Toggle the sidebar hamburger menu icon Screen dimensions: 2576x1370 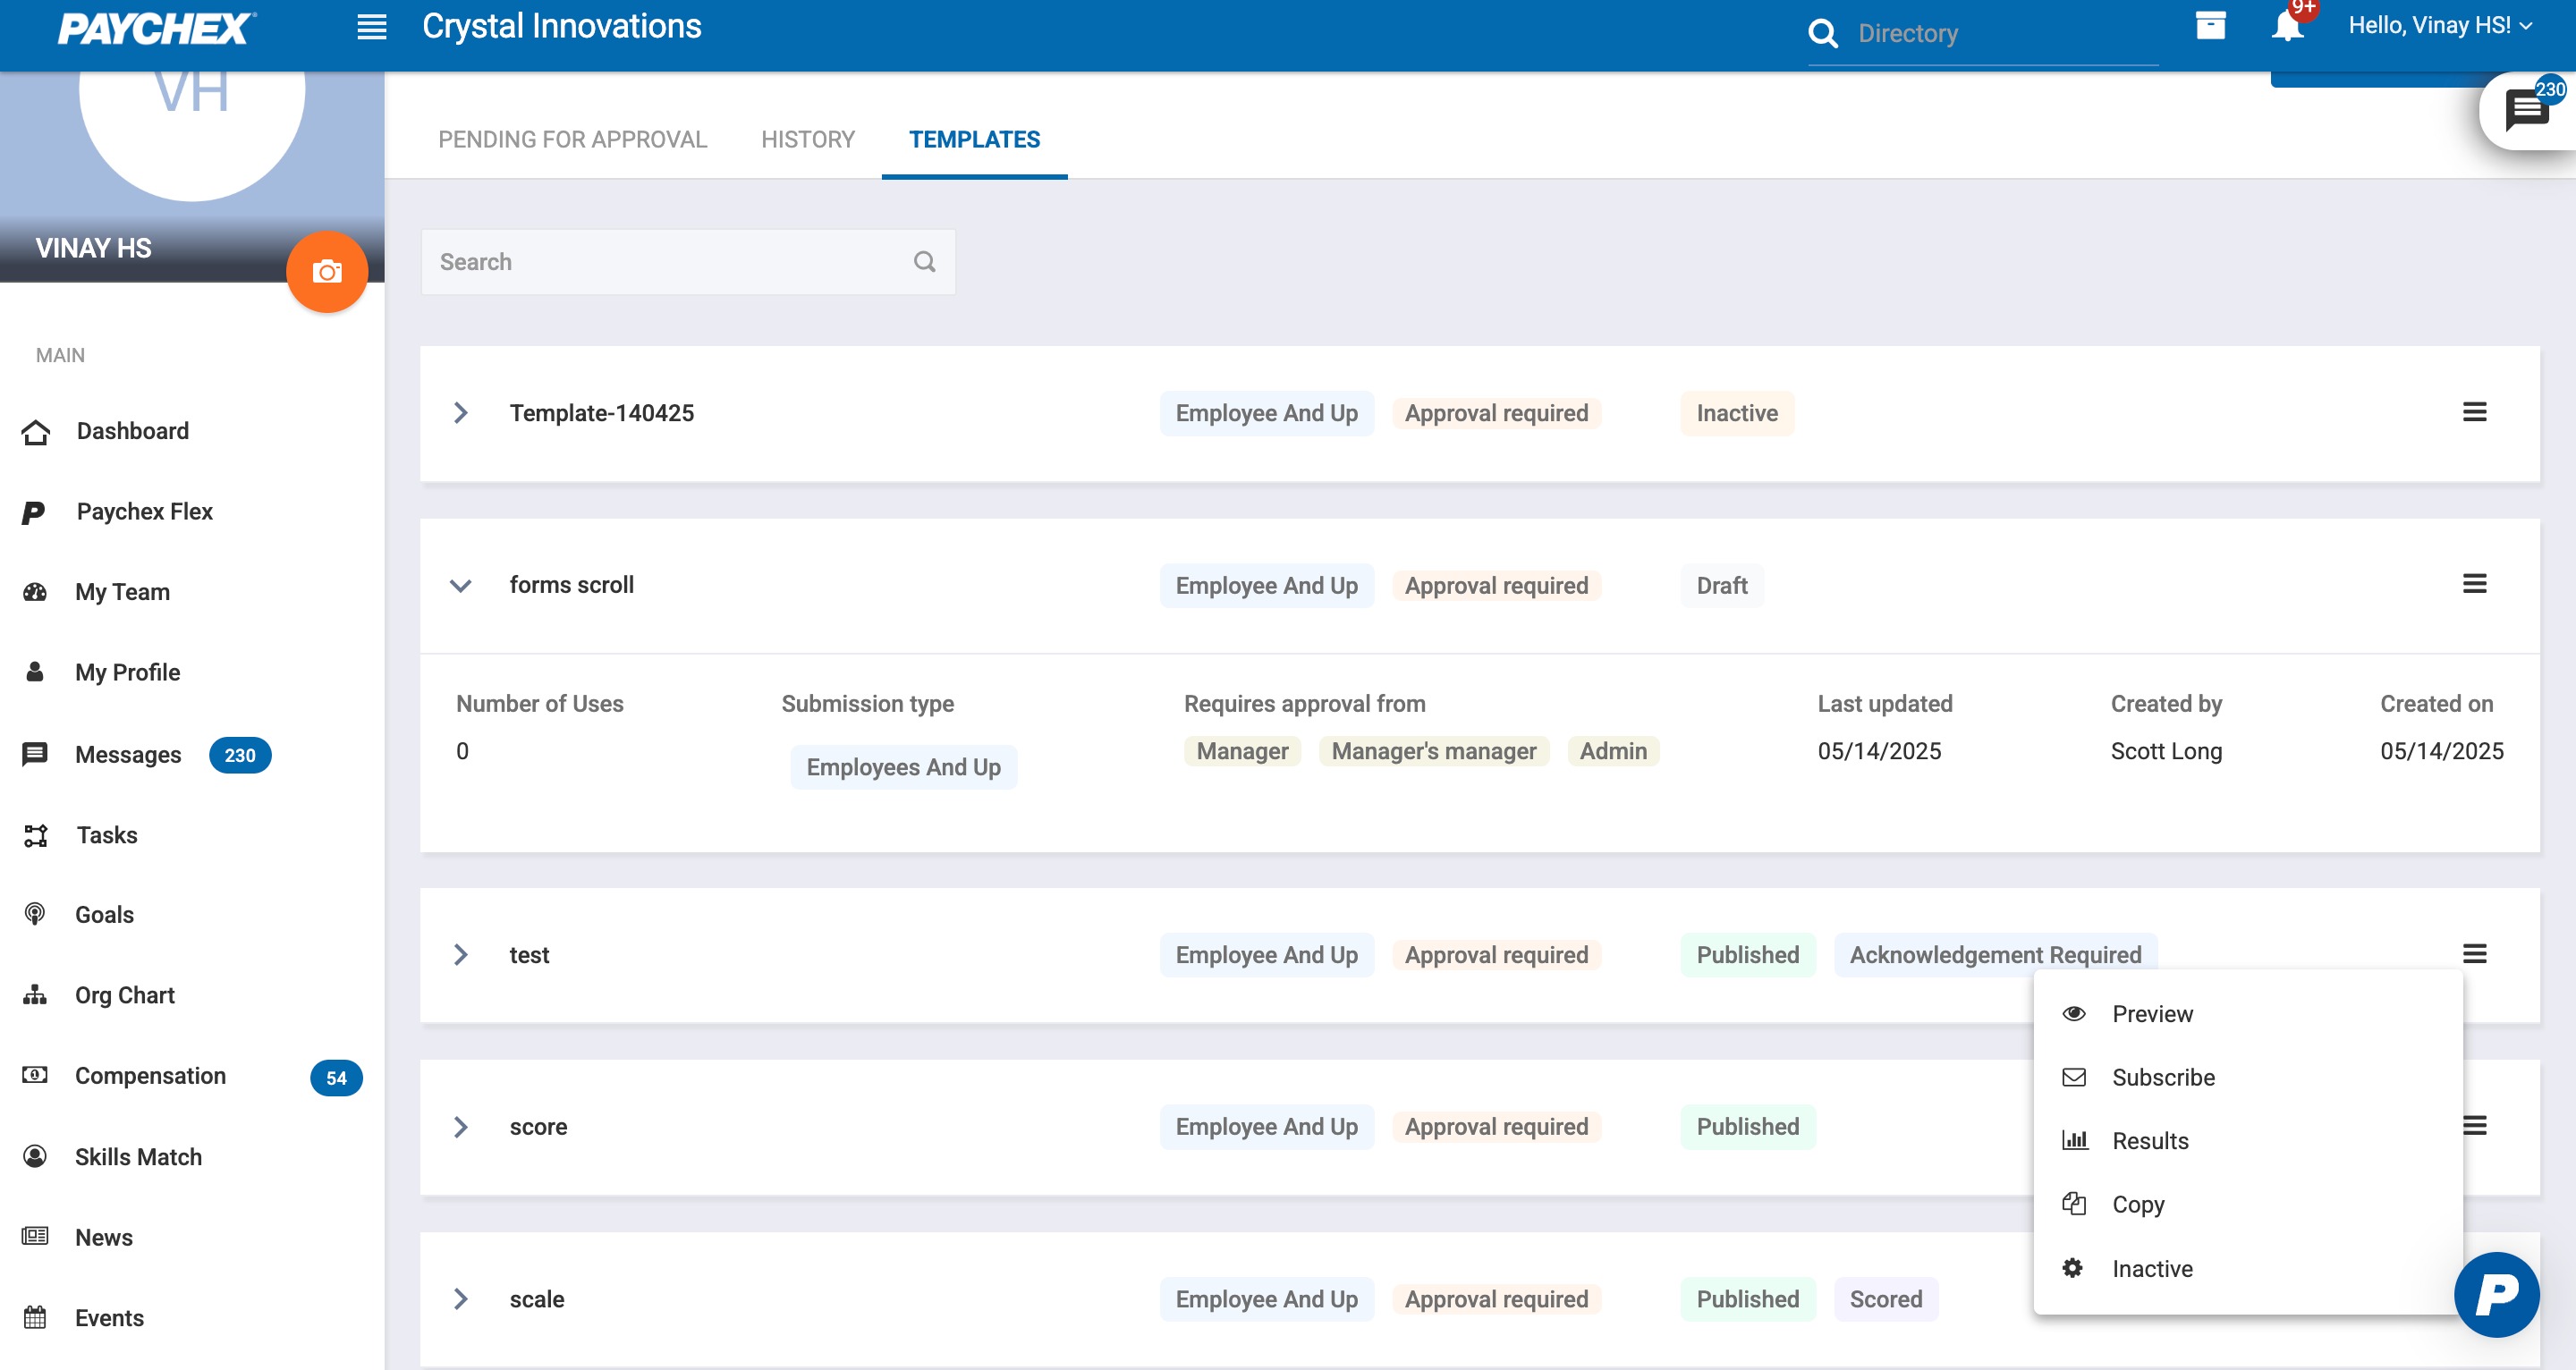(x=371, y=27)
